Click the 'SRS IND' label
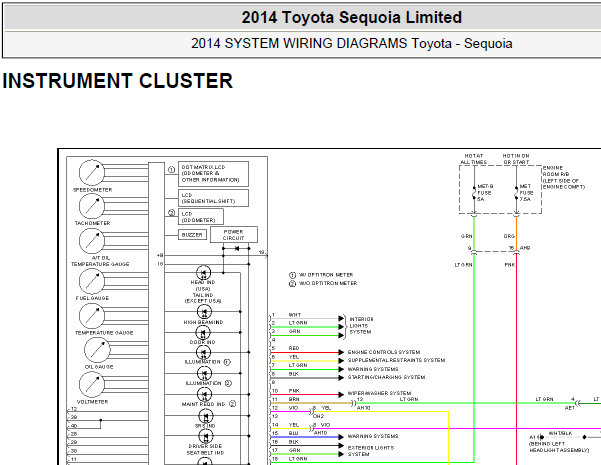The image size is (601, 465). click(205, 426)
